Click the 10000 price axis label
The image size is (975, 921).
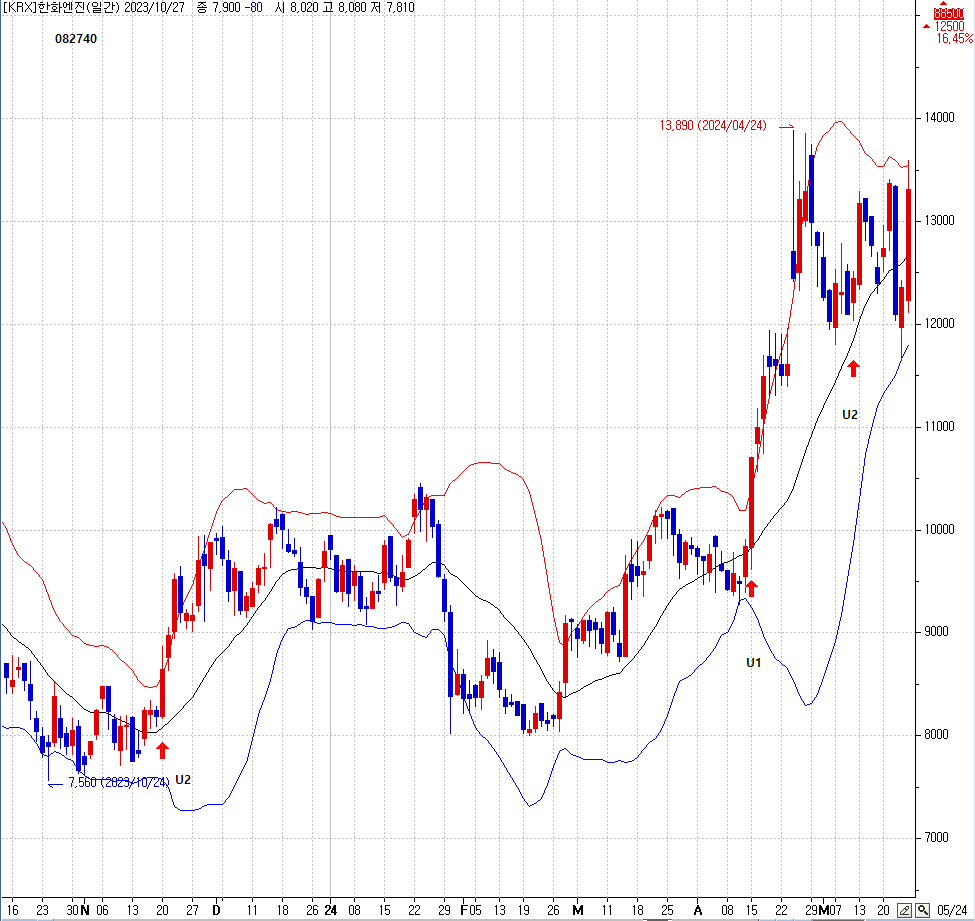pyautogui.click(x=939, y=529)
